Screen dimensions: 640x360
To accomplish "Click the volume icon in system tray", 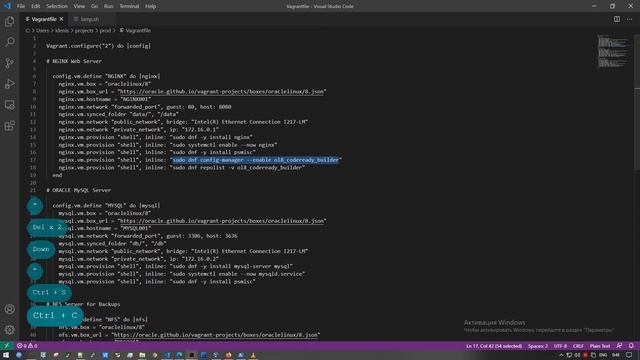I will click(577, 355).
